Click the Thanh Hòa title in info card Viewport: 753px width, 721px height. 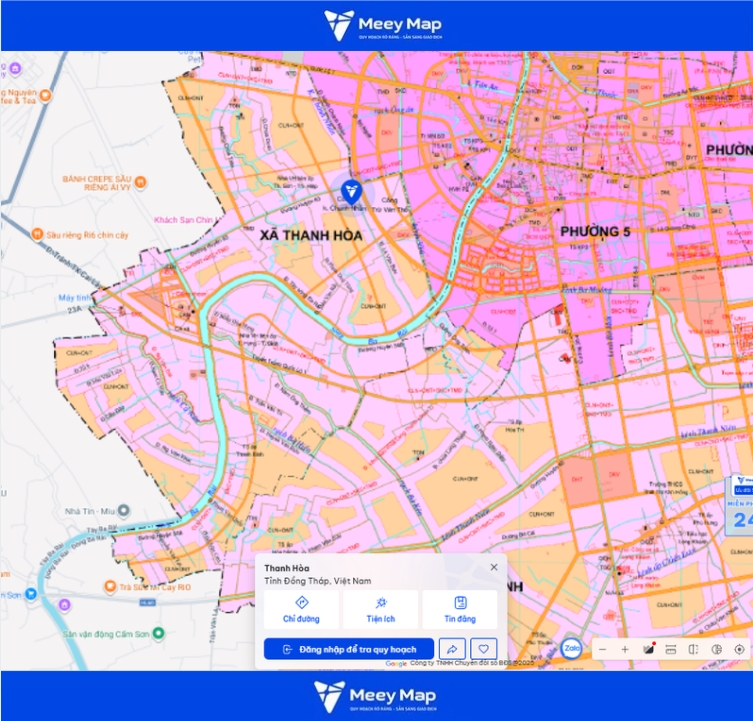click(x=287, y=568)
